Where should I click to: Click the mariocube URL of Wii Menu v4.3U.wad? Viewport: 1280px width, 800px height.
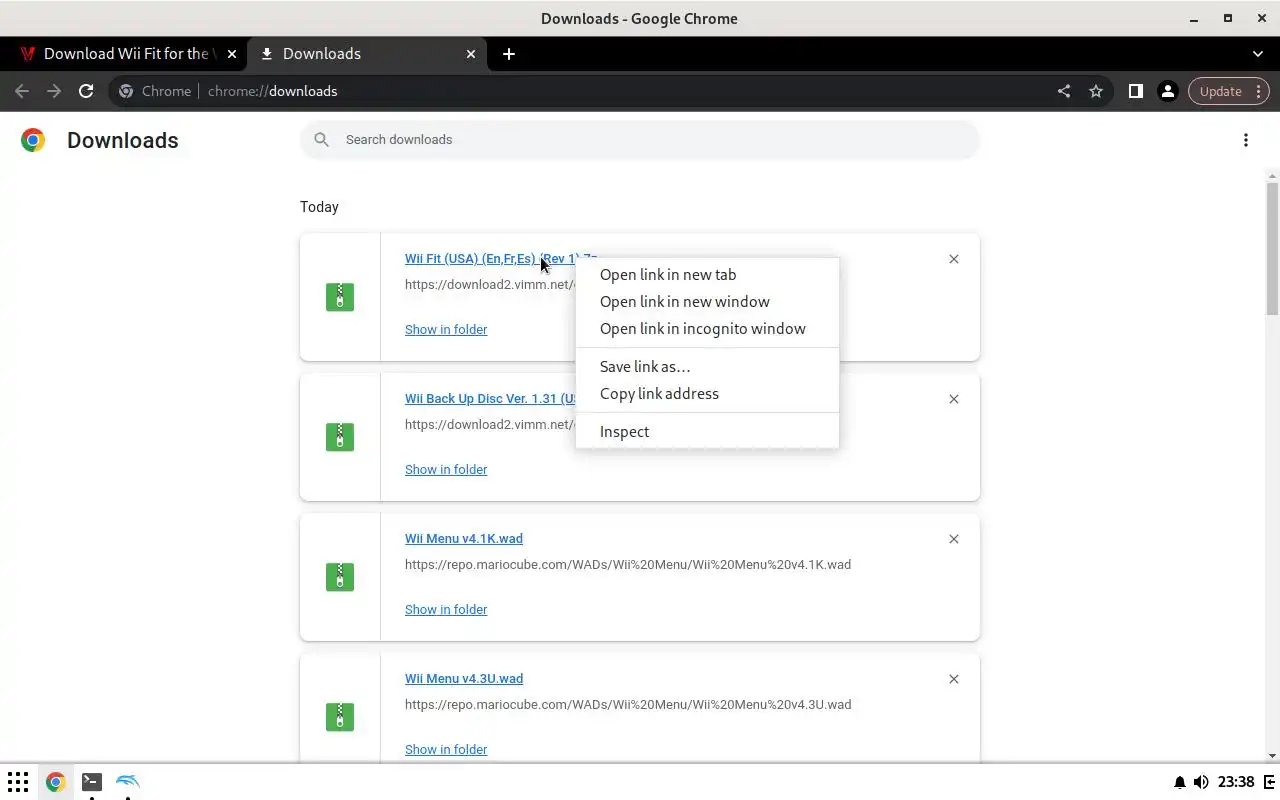628,705
